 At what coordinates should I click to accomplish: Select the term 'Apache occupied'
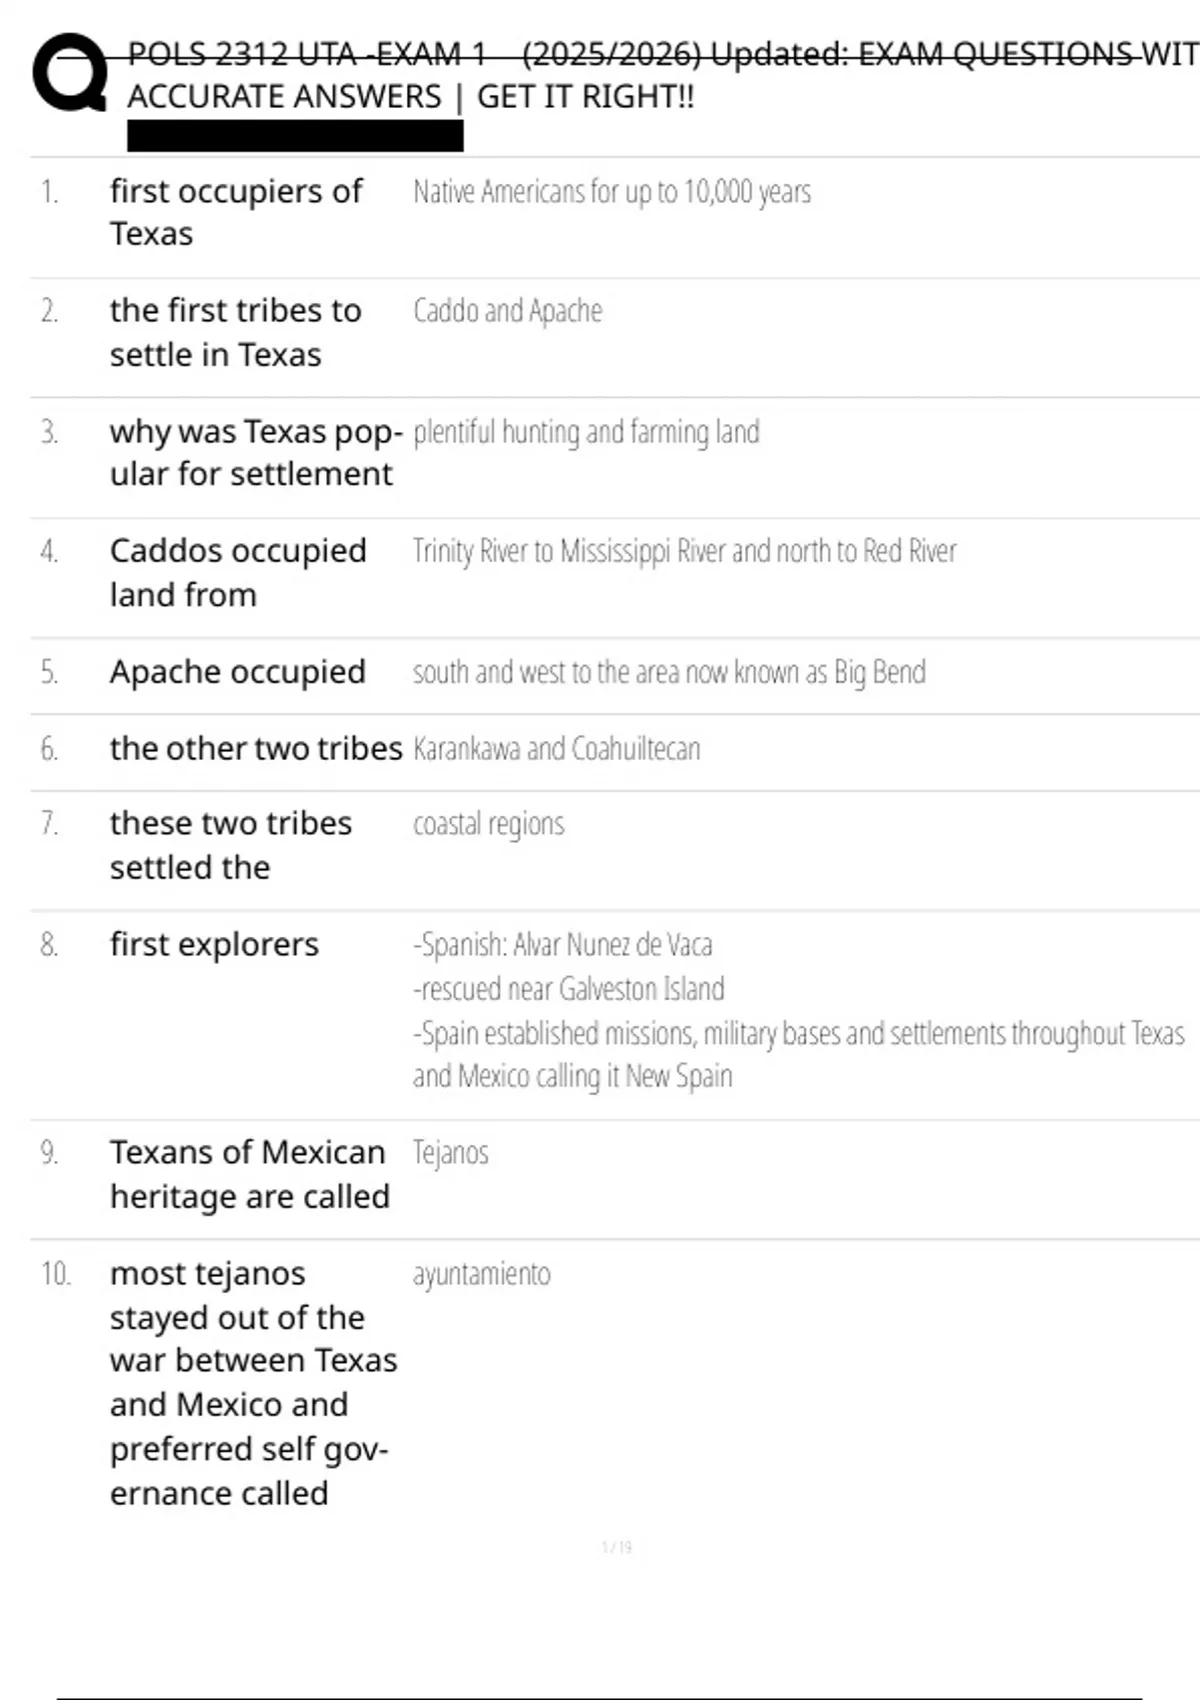[237, 672]
